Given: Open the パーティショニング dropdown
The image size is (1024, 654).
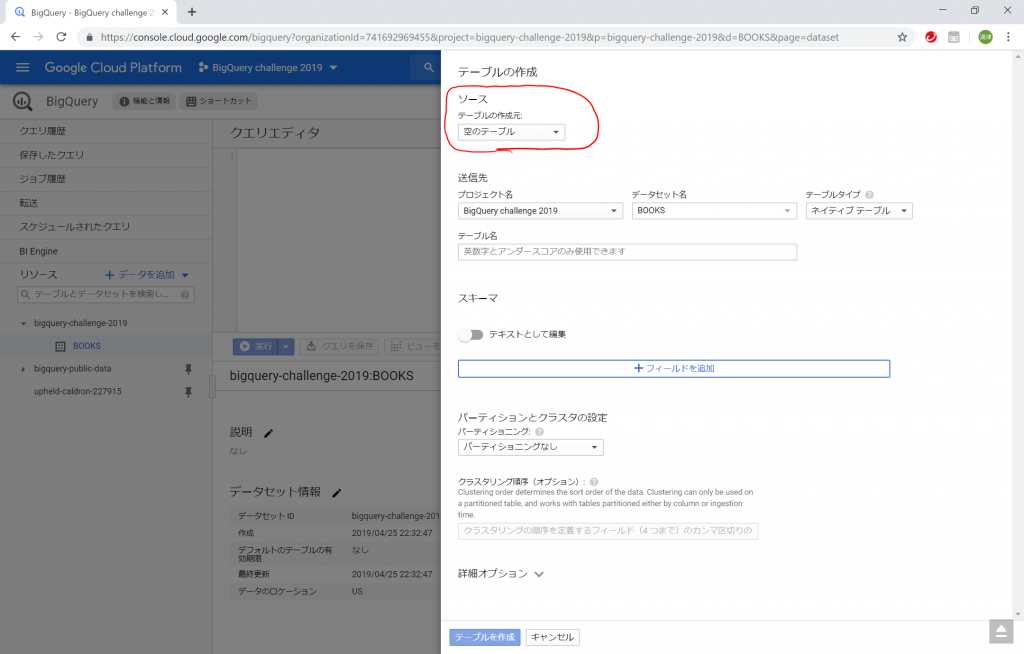Looking at the screenshot, I should [x=530, y=447].
